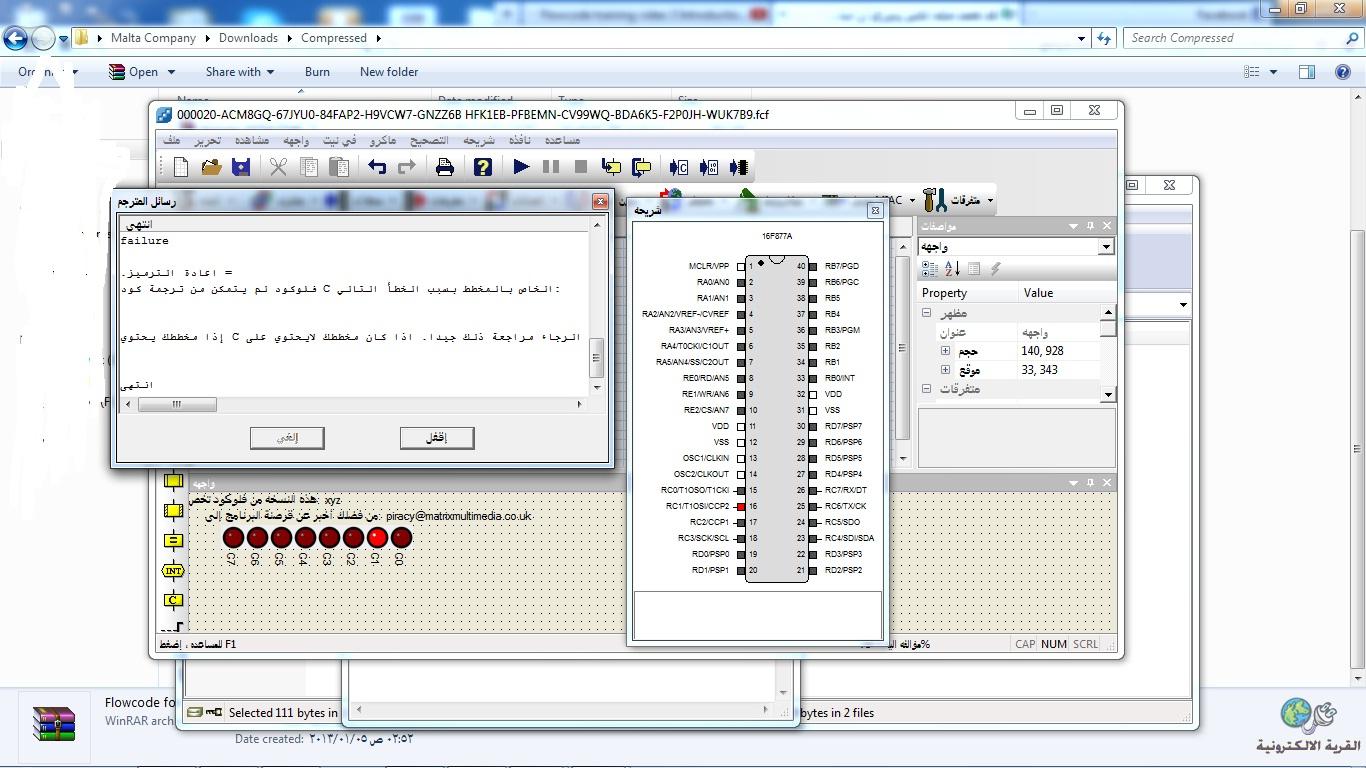This screenshot has width=1366, height=768.
Task: Click the WinRAR archive file icon
Action: point(54,723)
